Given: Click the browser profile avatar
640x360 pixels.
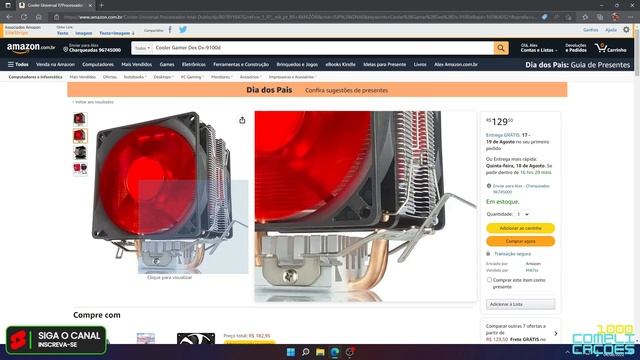Looking at the screenshot, I should pyautogui.click(x=615, y=17).
